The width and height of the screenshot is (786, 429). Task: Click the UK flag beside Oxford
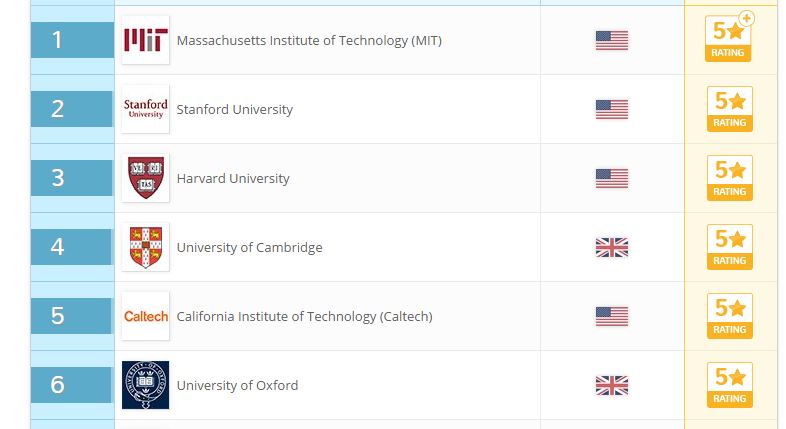(x=611, y=385)
